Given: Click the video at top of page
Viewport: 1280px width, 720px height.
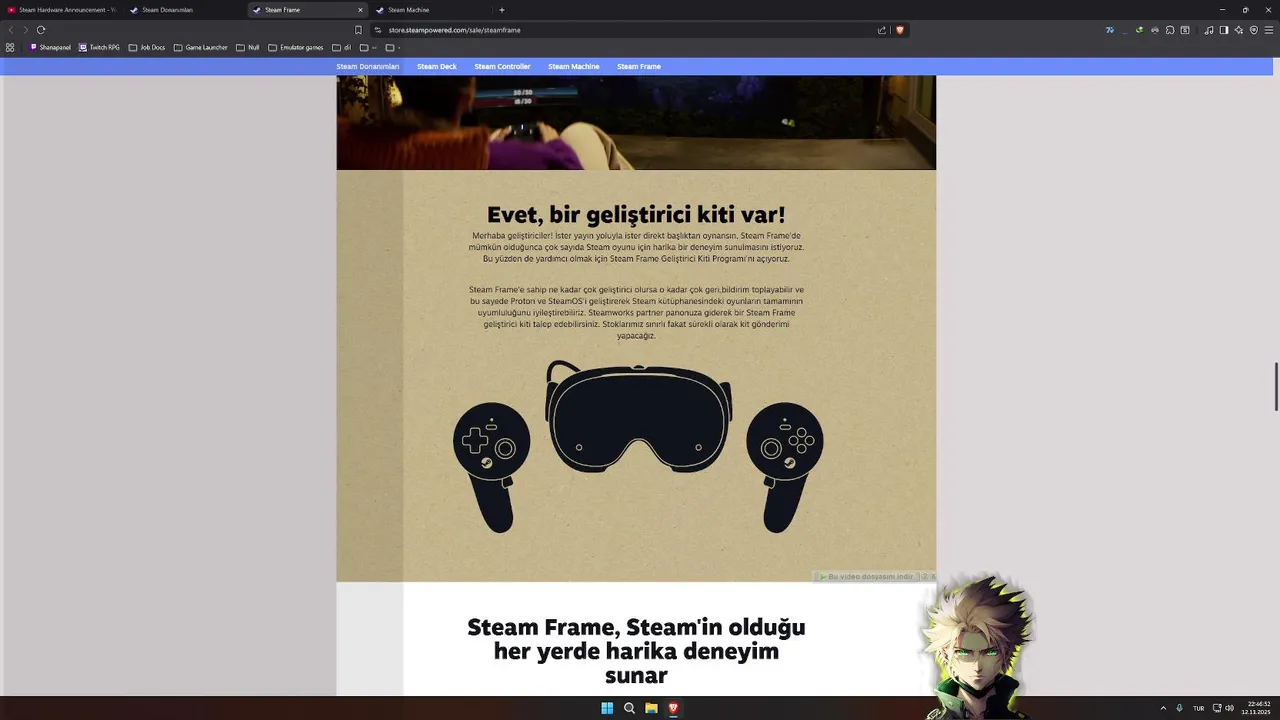Looking at the screenshot, I should tap(636, 122).
